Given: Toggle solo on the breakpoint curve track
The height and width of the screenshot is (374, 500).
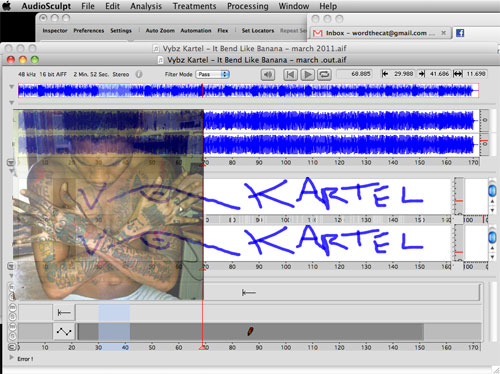Looking at the screenshot, I should coord(13,336).
